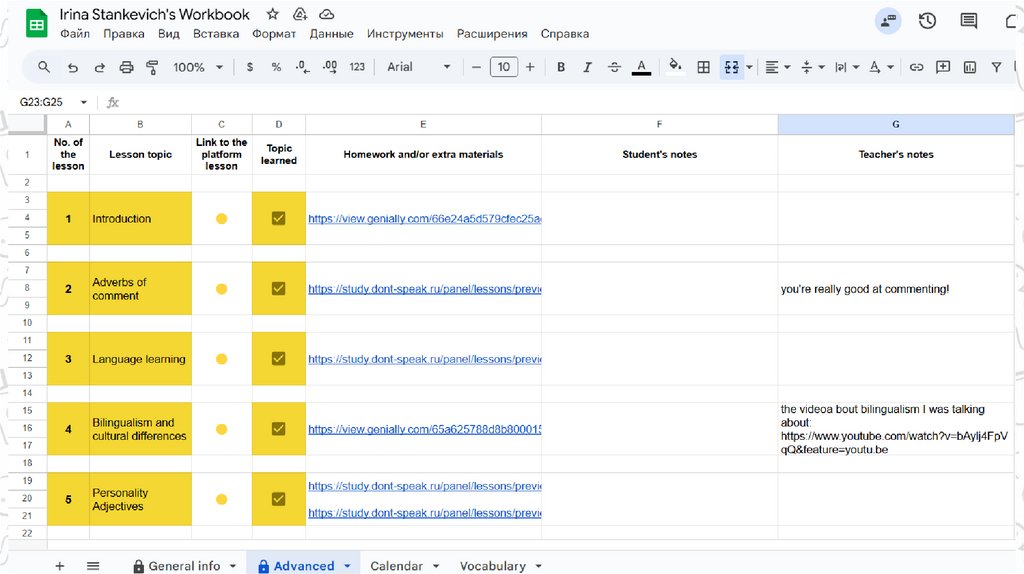Open the Вставка menu
Image resolution: width=1024 pixels, height=574 pixels.
(x=216, y=33)
